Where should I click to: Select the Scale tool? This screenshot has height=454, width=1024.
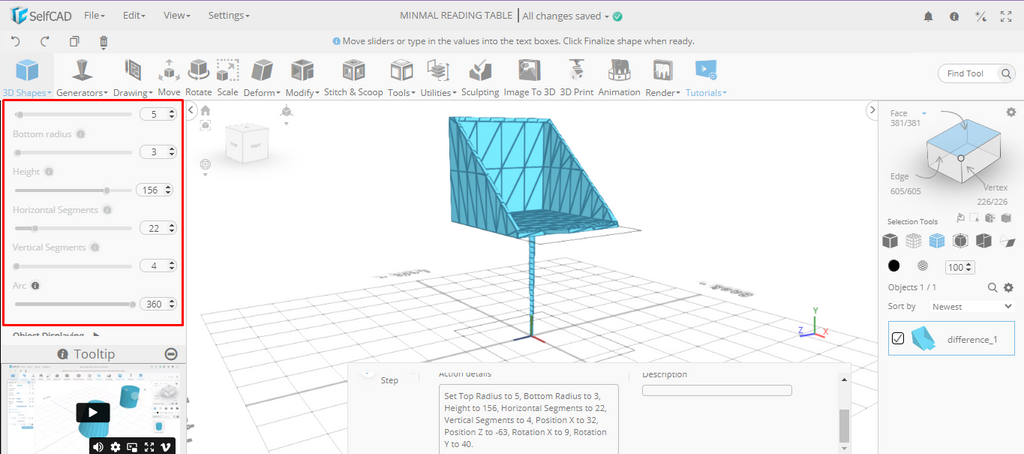pyautogui.click(x=228, y=77)
